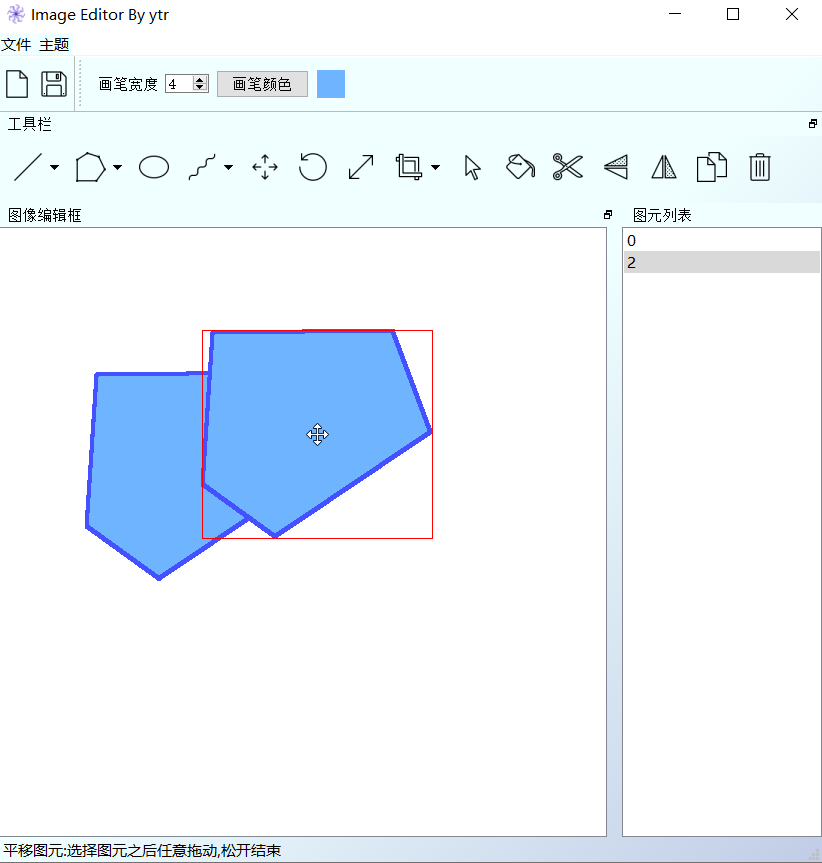The height and width of the screenshot is (863, 822).
Task: Activate the translate/move primitive tool
Action: pos(265,167)
